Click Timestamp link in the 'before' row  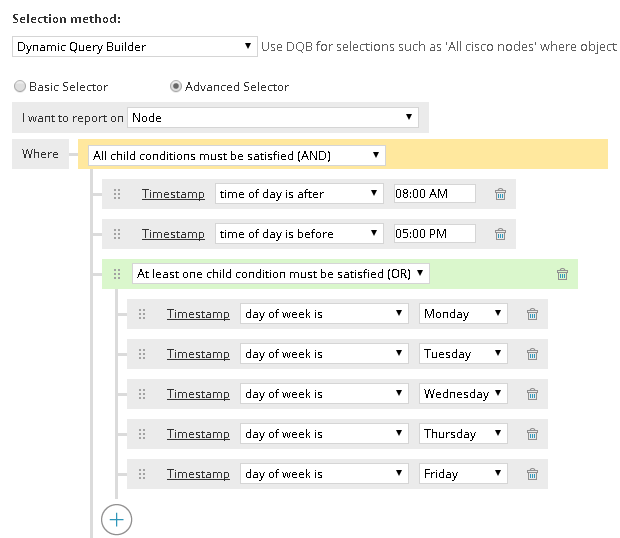pos(173,234)
